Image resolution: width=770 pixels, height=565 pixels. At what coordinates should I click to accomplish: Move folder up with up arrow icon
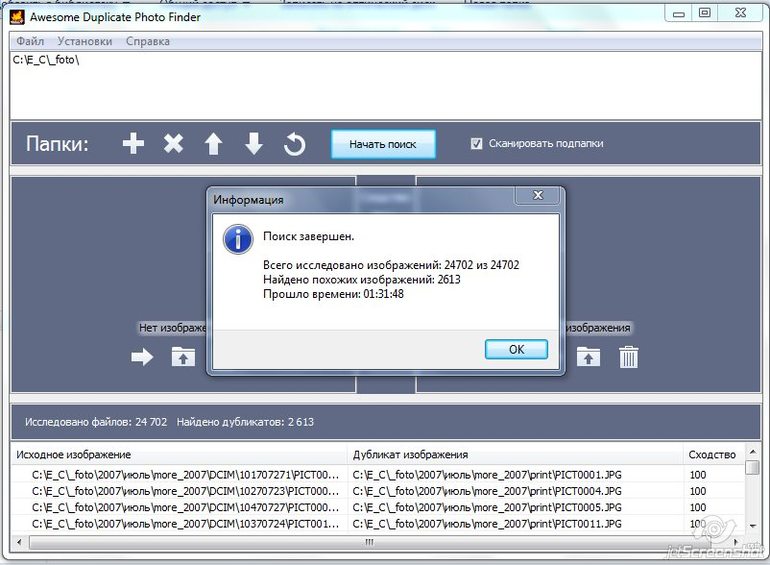(213, 144)
